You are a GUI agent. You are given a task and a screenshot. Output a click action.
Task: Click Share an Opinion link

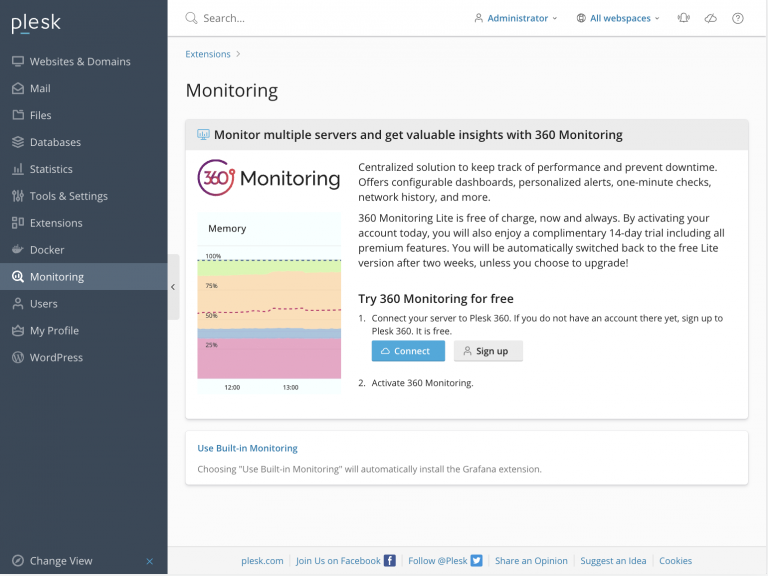pyautogui.click(x=531, y=561)
